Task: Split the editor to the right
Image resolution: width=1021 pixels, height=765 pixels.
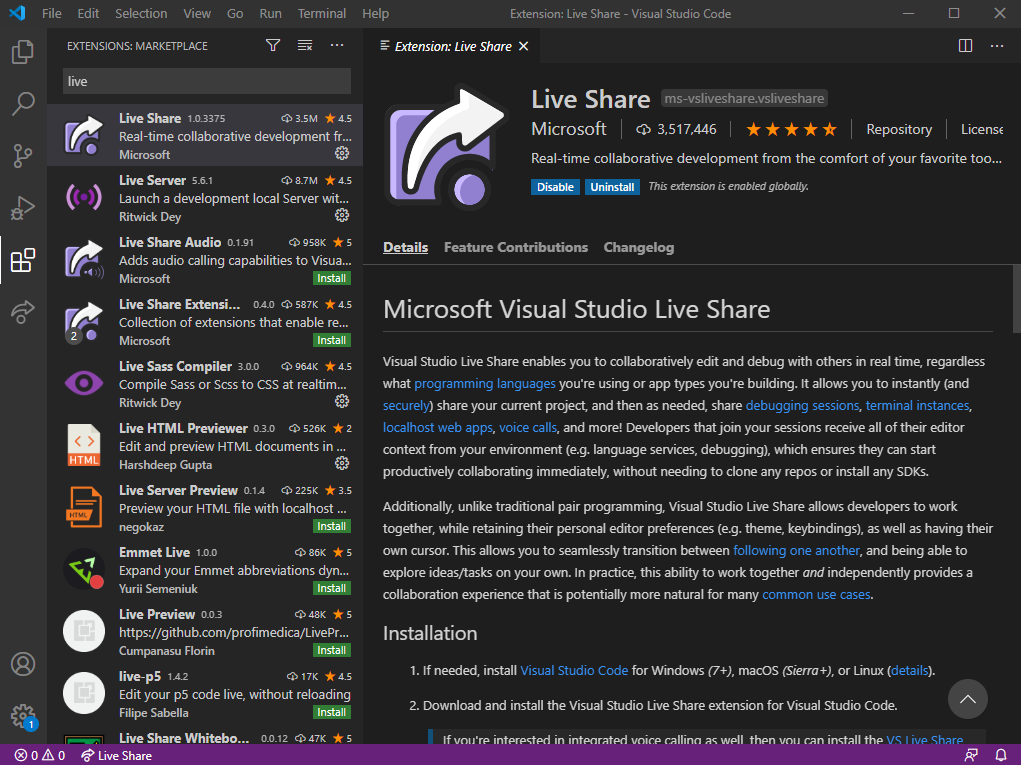Action: (x=965, y=45)
